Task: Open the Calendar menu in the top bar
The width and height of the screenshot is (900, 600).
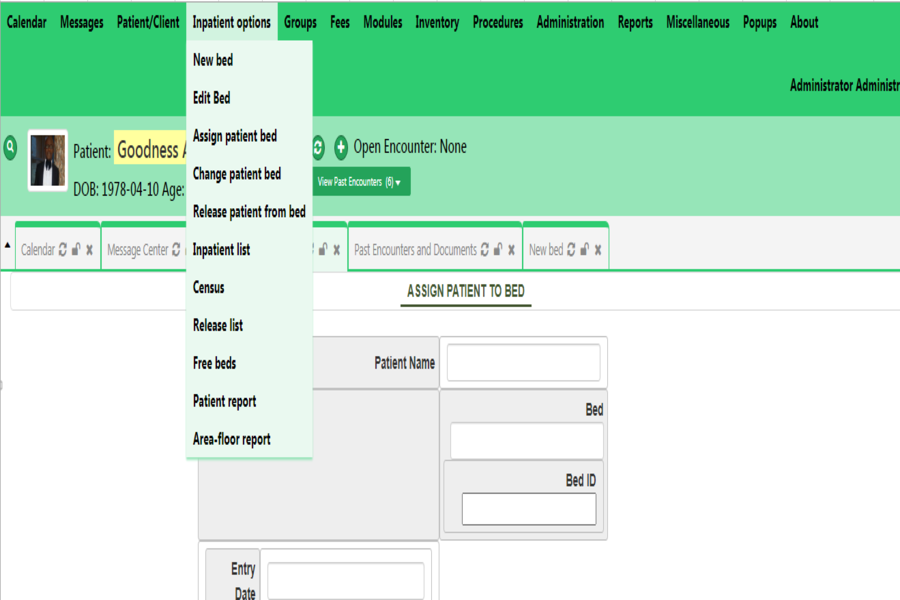Action: 26,22
